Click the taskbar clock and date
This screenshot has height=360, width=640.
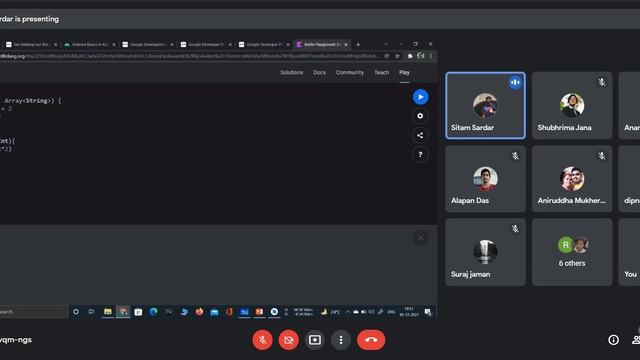tap(409, 312)
